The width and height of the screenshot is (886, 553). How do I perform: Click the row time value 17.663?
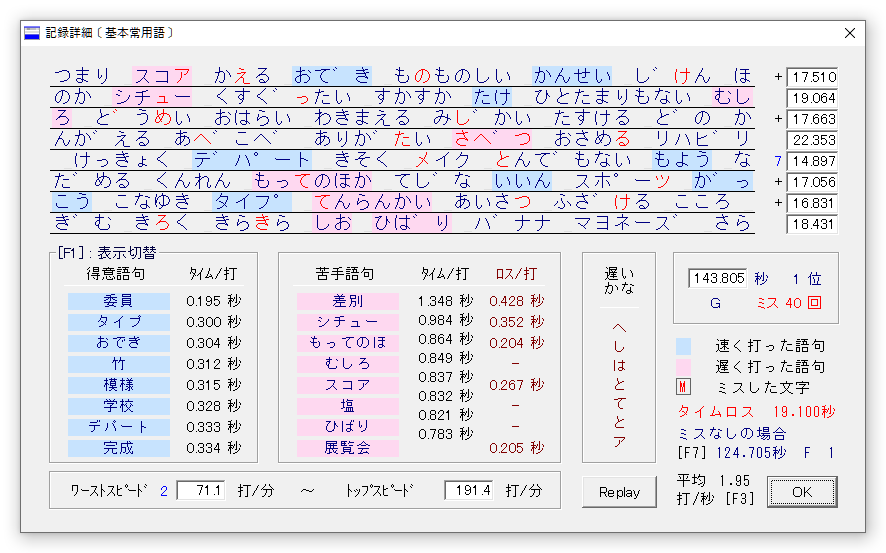(812, 119)
